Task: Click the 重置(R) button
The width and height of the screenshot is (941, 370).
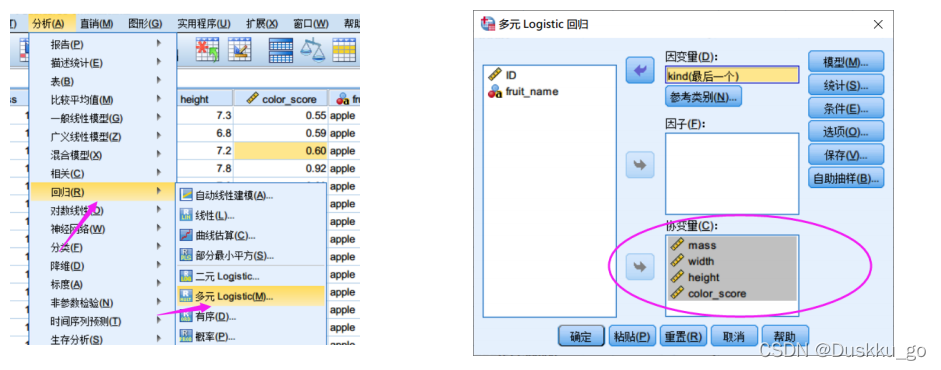Action: click(x=684, y=336)
